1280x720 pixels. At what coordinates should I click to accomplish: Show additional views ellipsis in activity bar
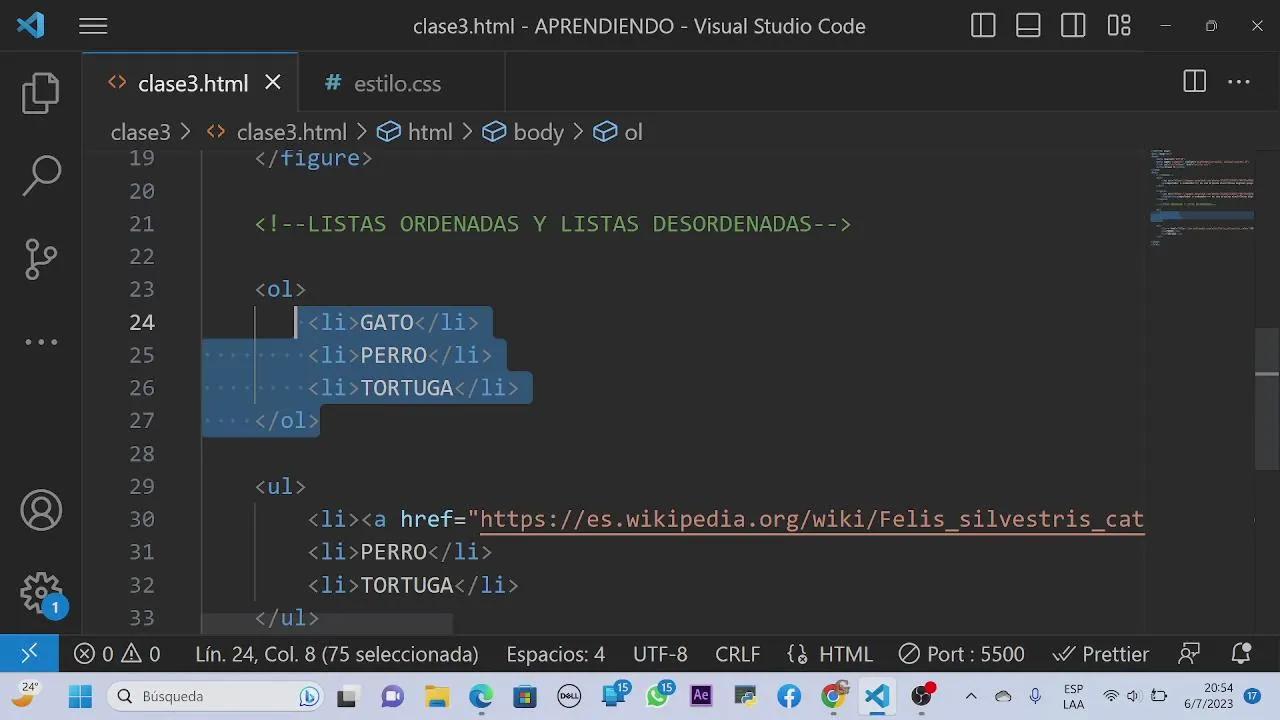pyautogui.click(x=41, y=342)
